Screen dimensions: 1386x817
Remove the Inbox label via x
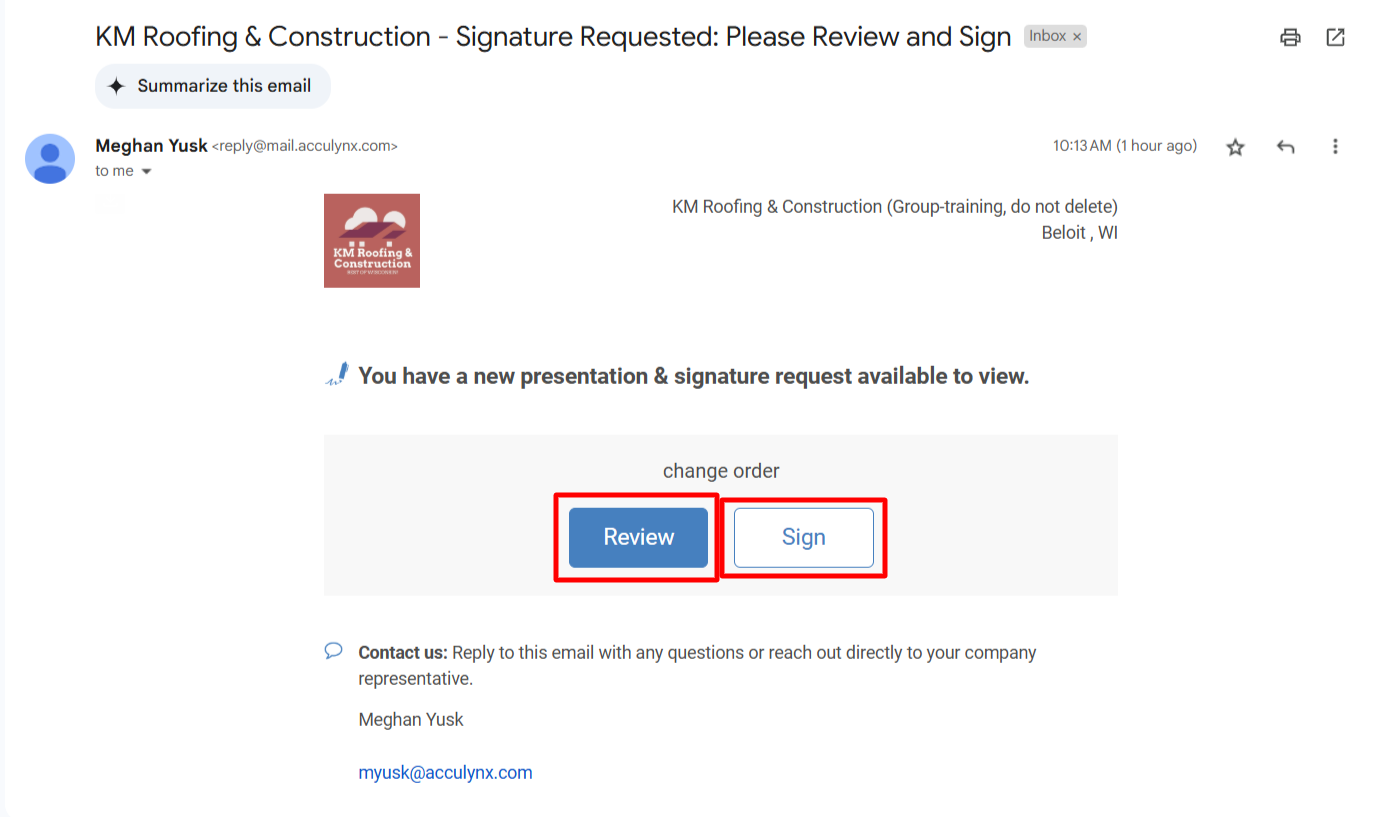pos(1077,36)
